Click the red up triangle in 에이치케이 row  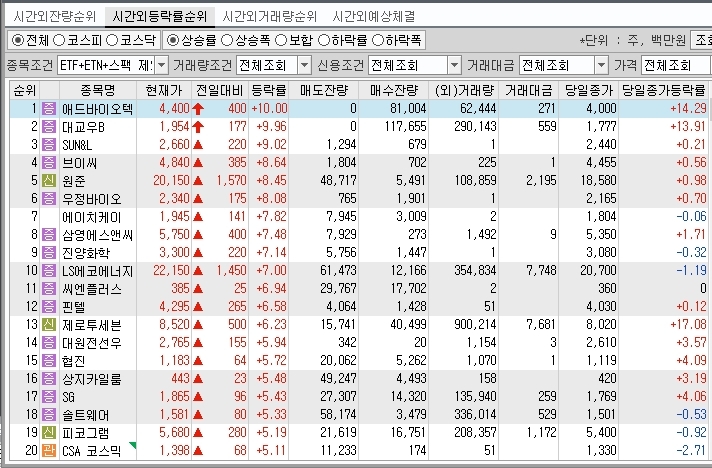coord(198,217)
